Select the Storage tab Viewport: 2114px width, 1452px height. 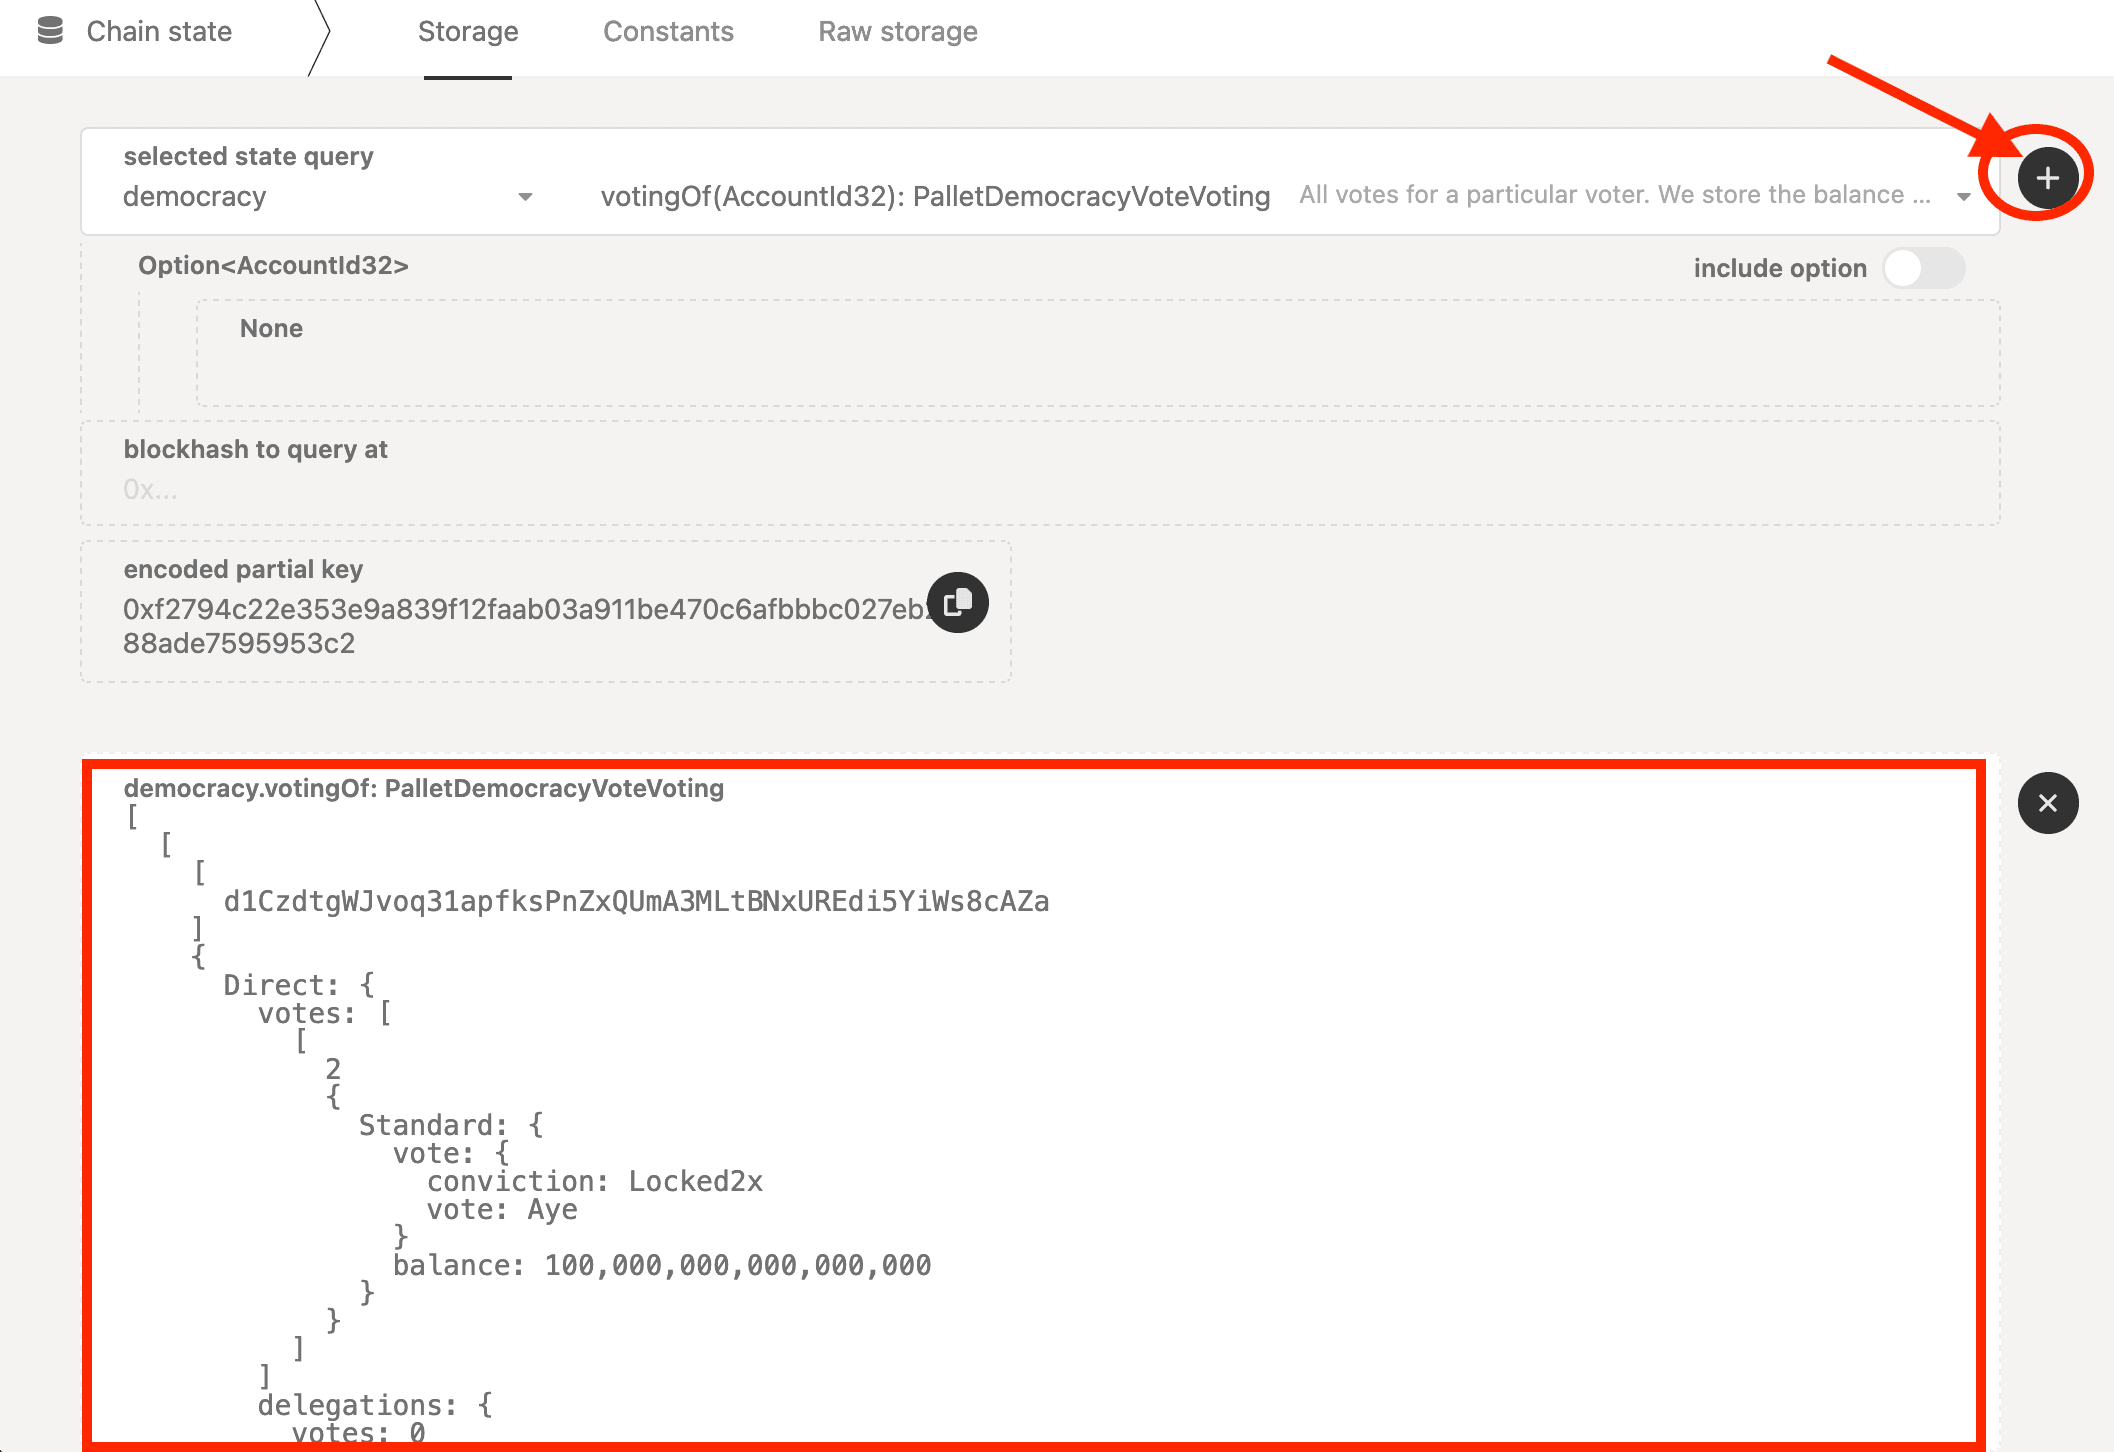[467, 31]
